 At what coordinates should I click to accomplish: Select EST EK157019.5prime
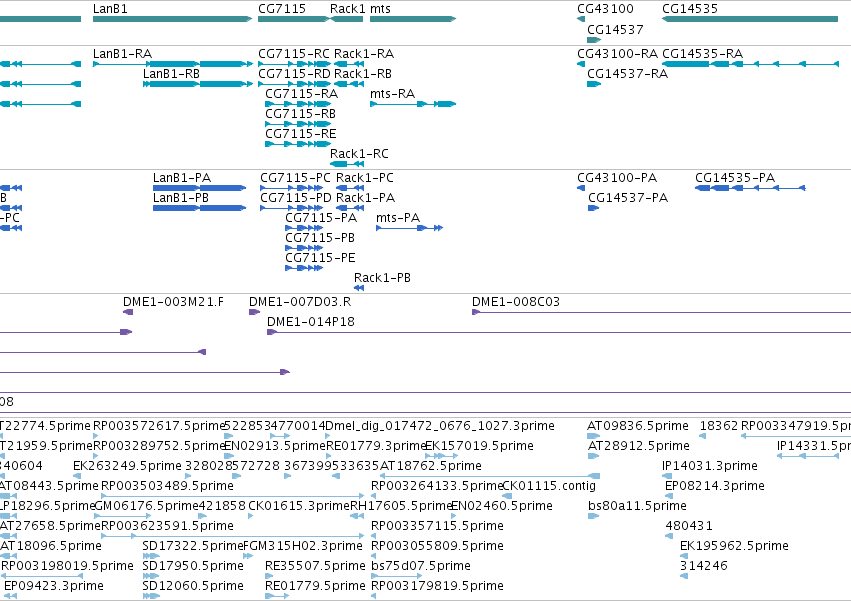click(441, 456)
